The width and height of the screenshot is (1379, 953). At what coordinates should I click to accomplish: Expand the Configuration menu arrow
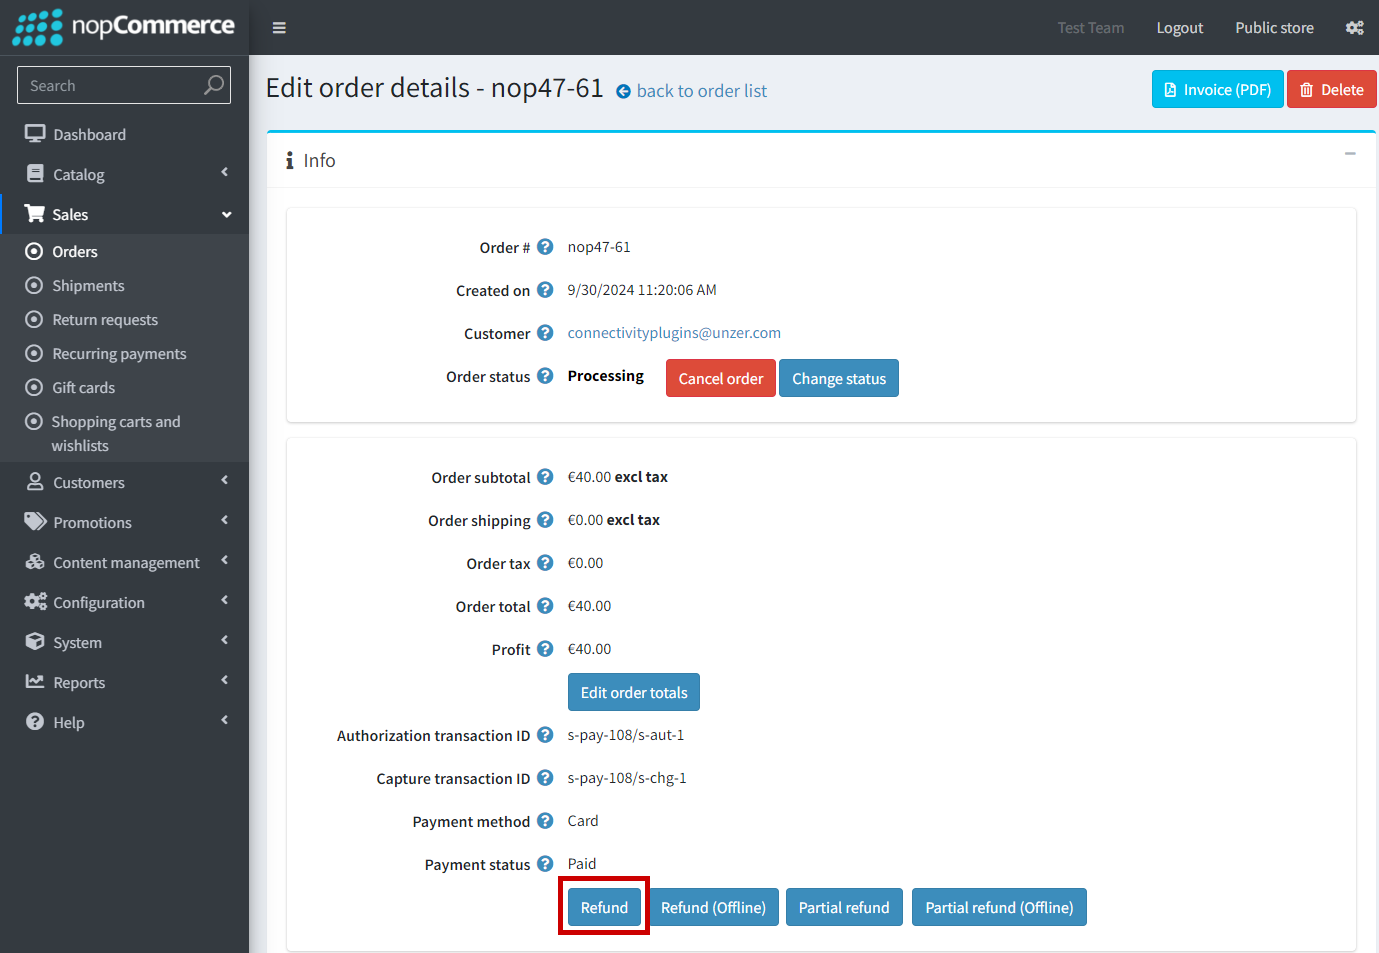tap(225, 600)
